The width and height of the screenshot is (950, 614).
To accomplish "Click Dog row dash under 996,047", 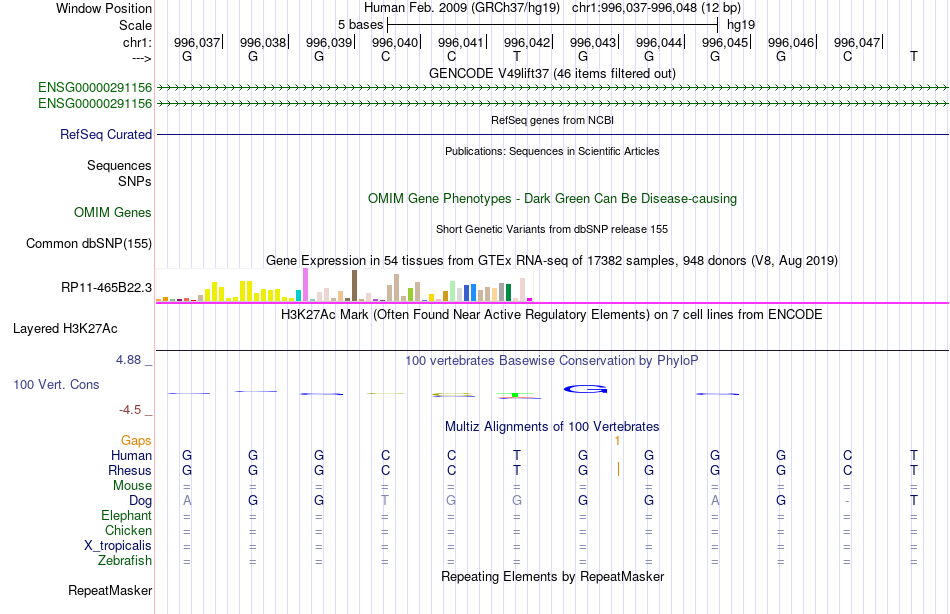I will coord(847,501).
